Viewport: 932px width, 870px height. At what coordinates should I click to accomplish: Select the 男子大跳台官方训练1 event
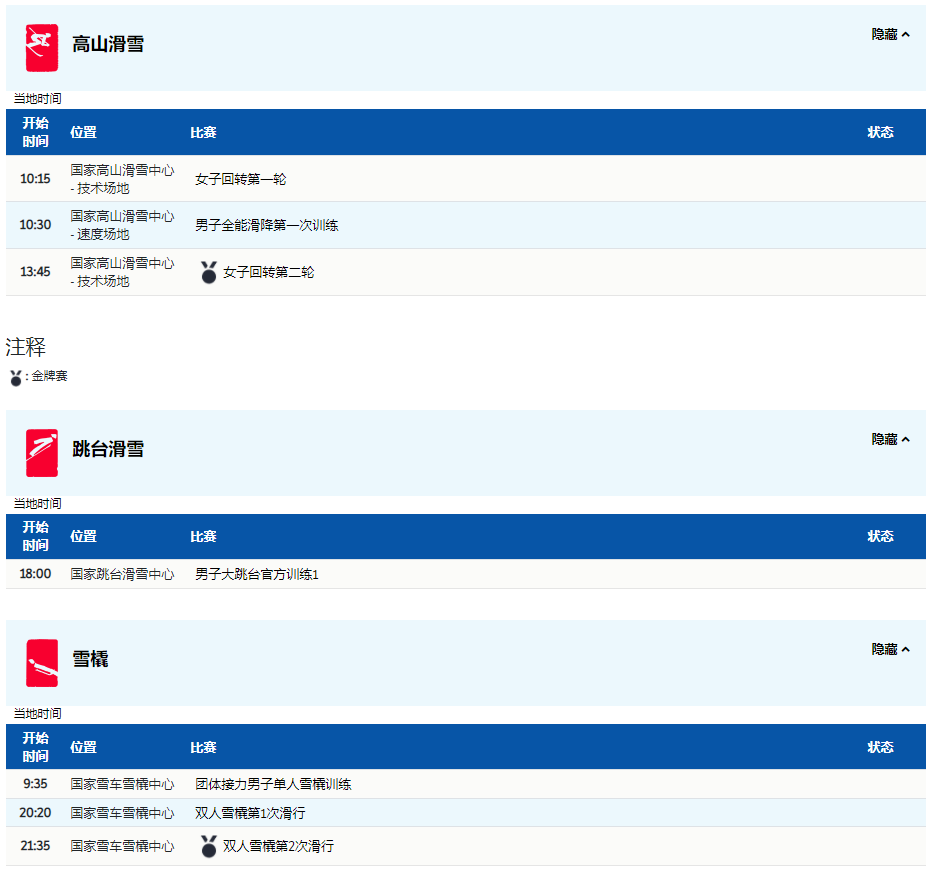256,574
